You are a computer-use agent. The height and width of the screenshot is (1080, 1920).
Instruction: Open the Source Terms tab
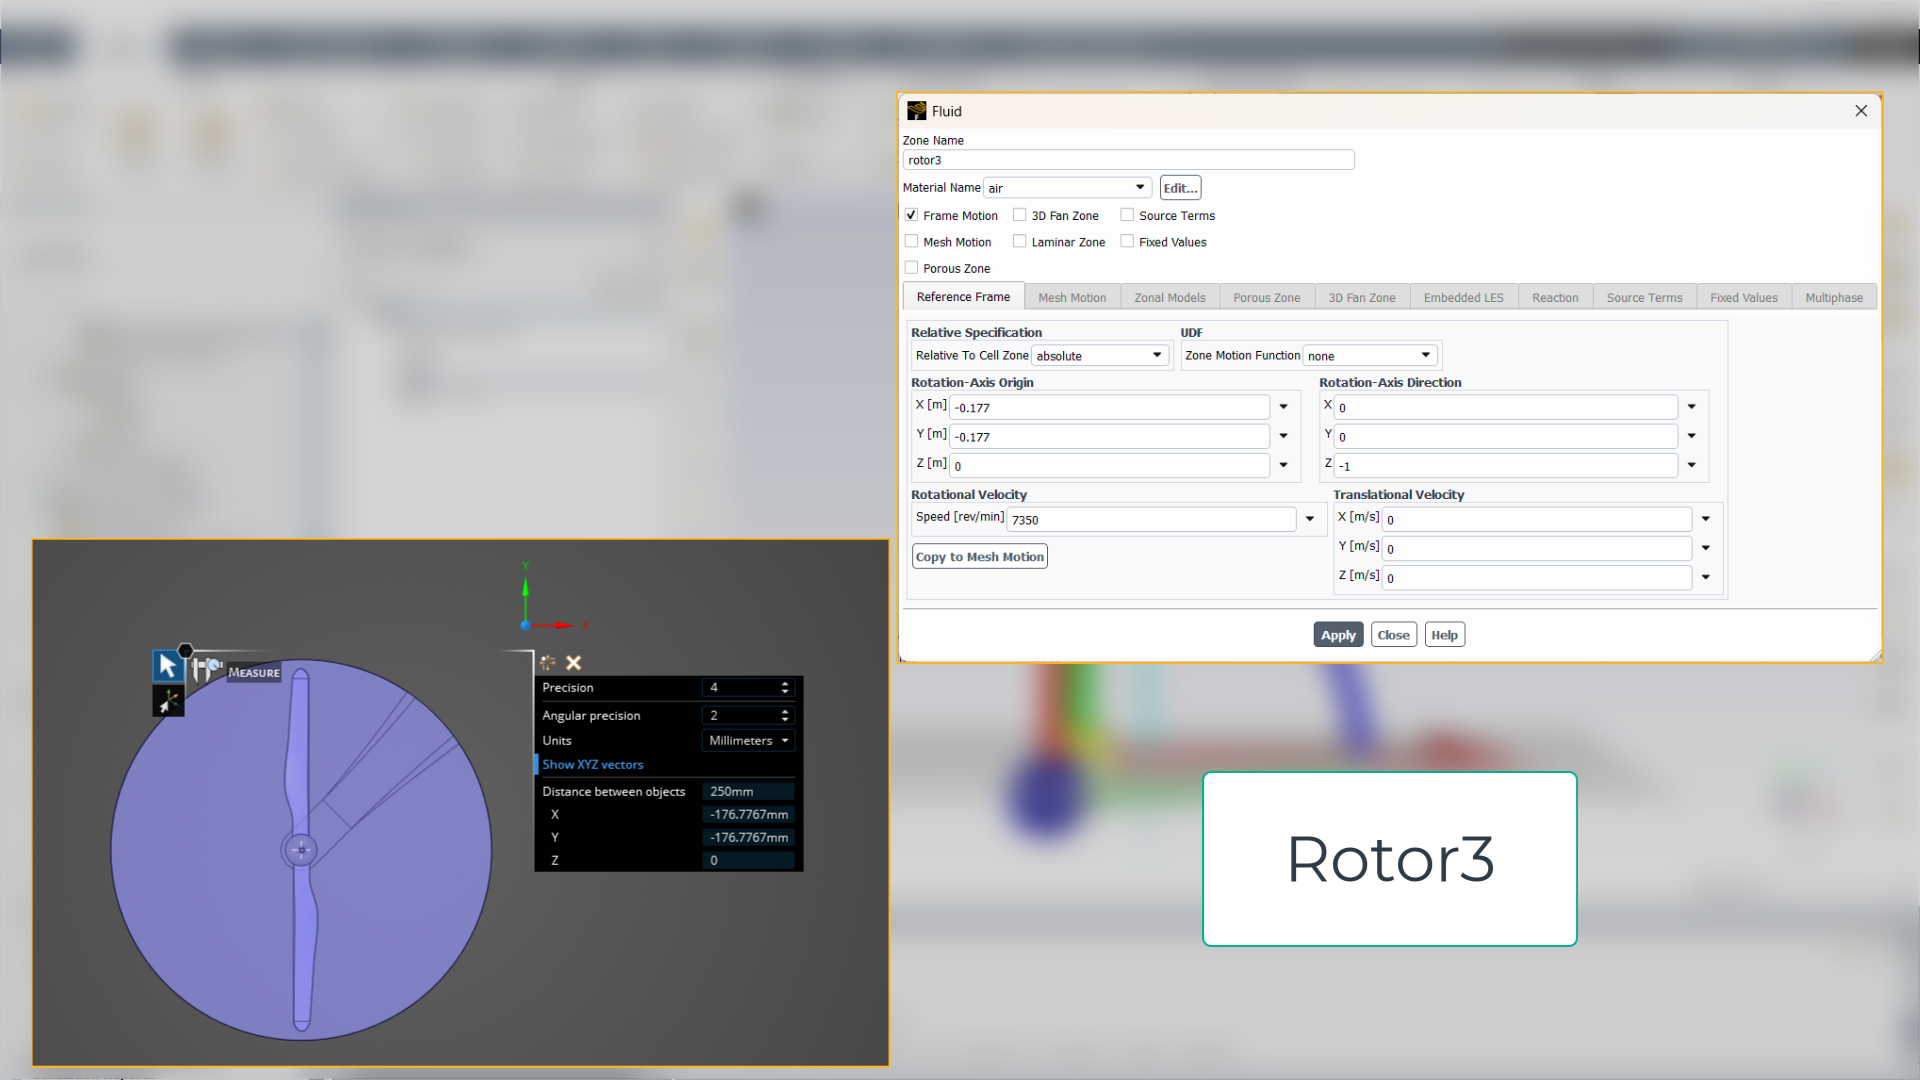click(x=1643, y=298)
